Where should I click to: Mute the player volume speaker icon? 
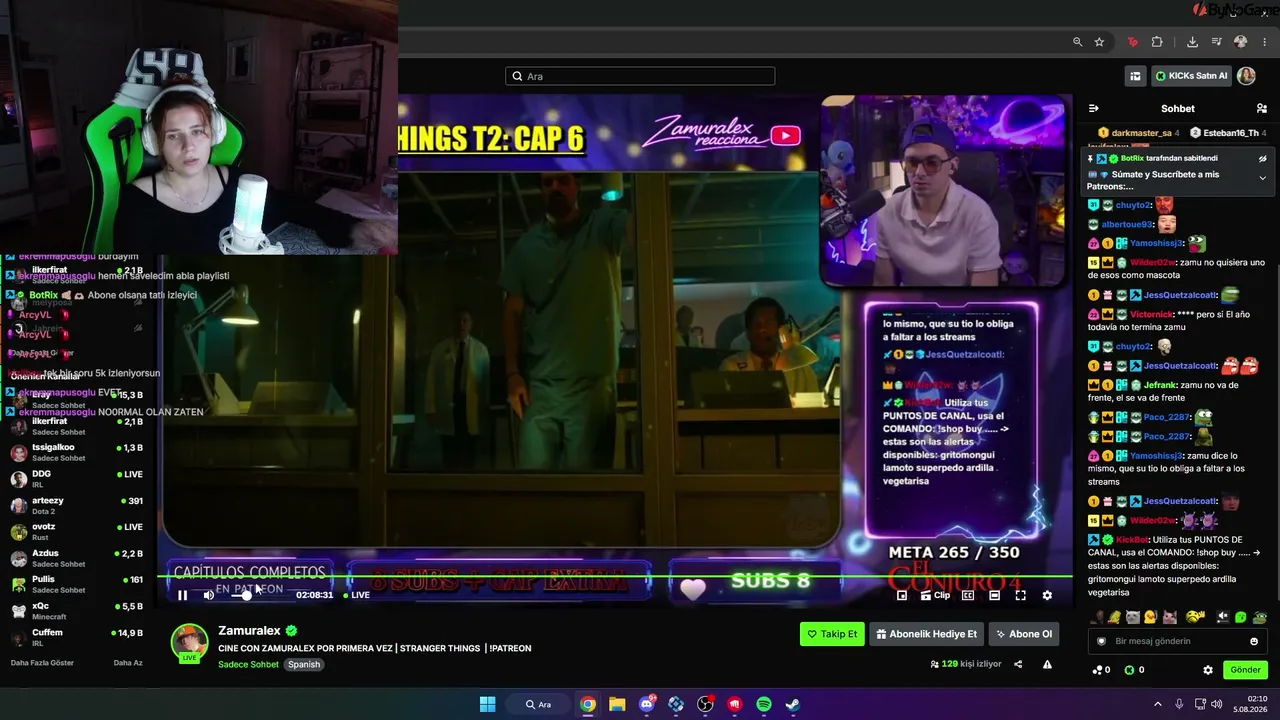pyautogui.click(x=208, y=595)
